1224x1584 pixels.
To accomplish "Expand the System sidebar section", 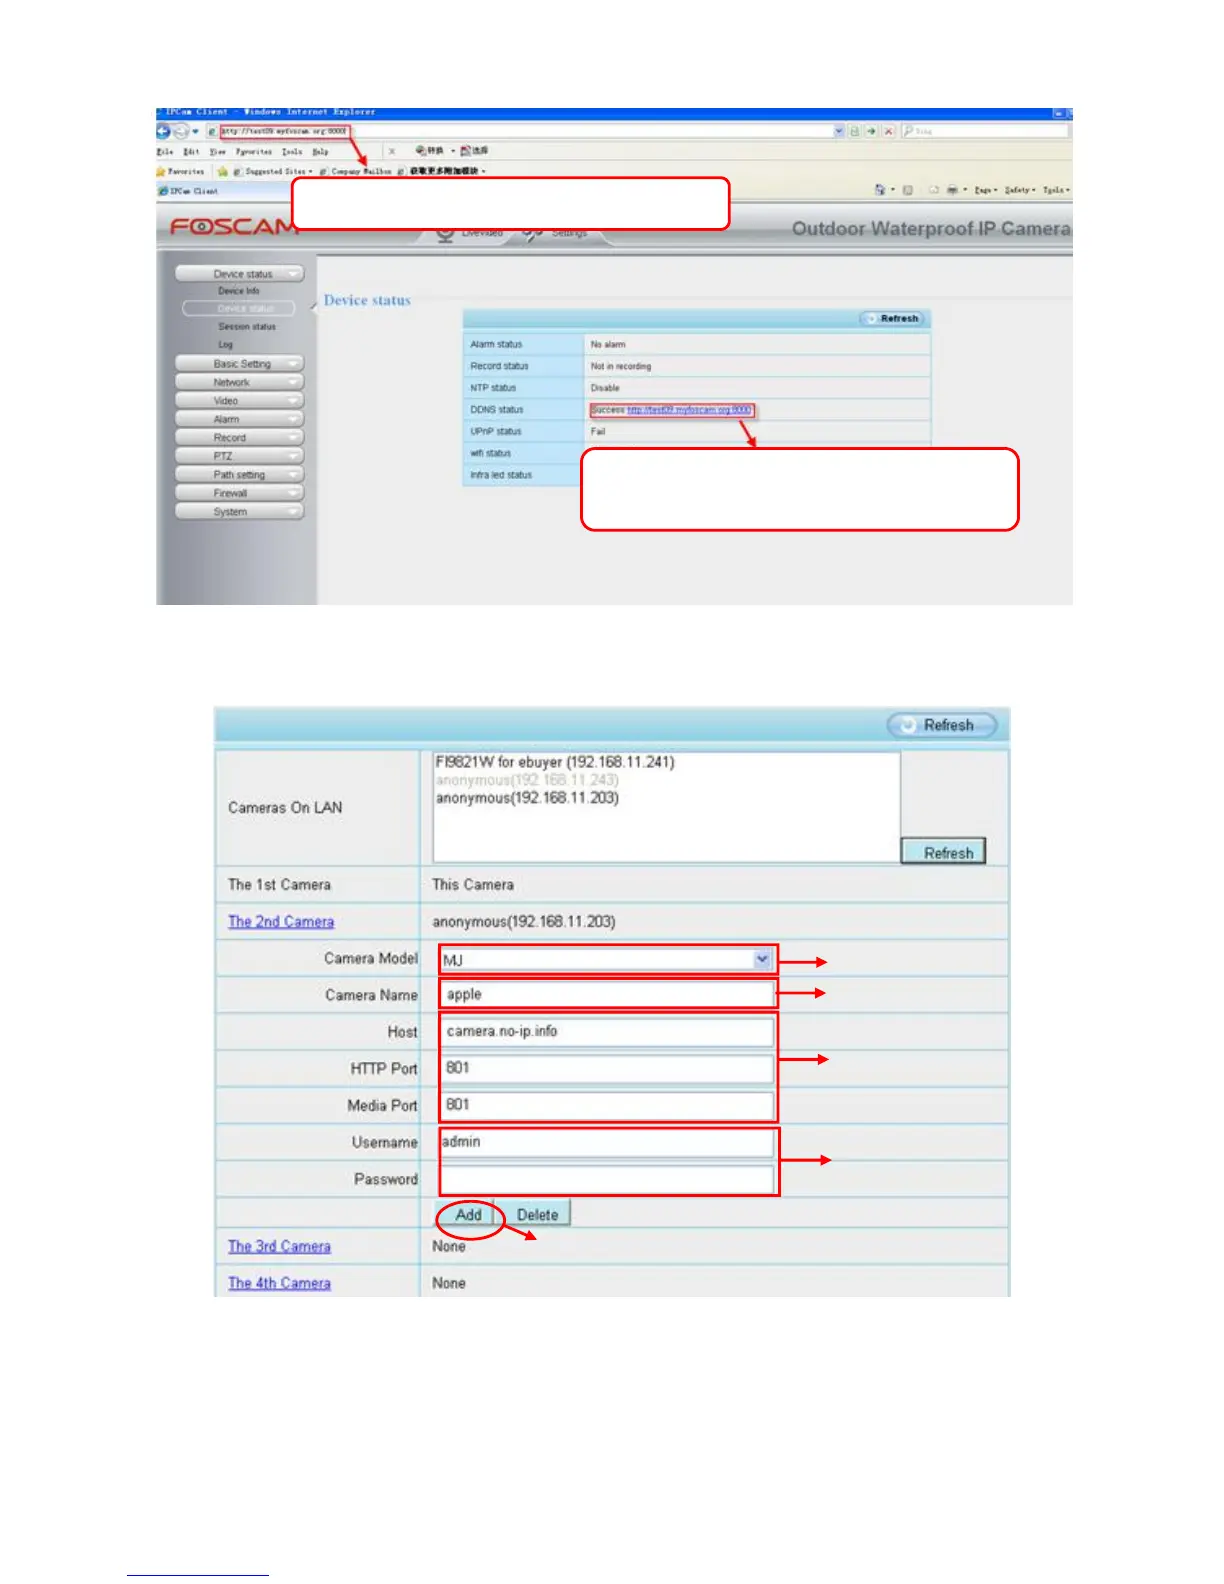I will pos(240,512).
